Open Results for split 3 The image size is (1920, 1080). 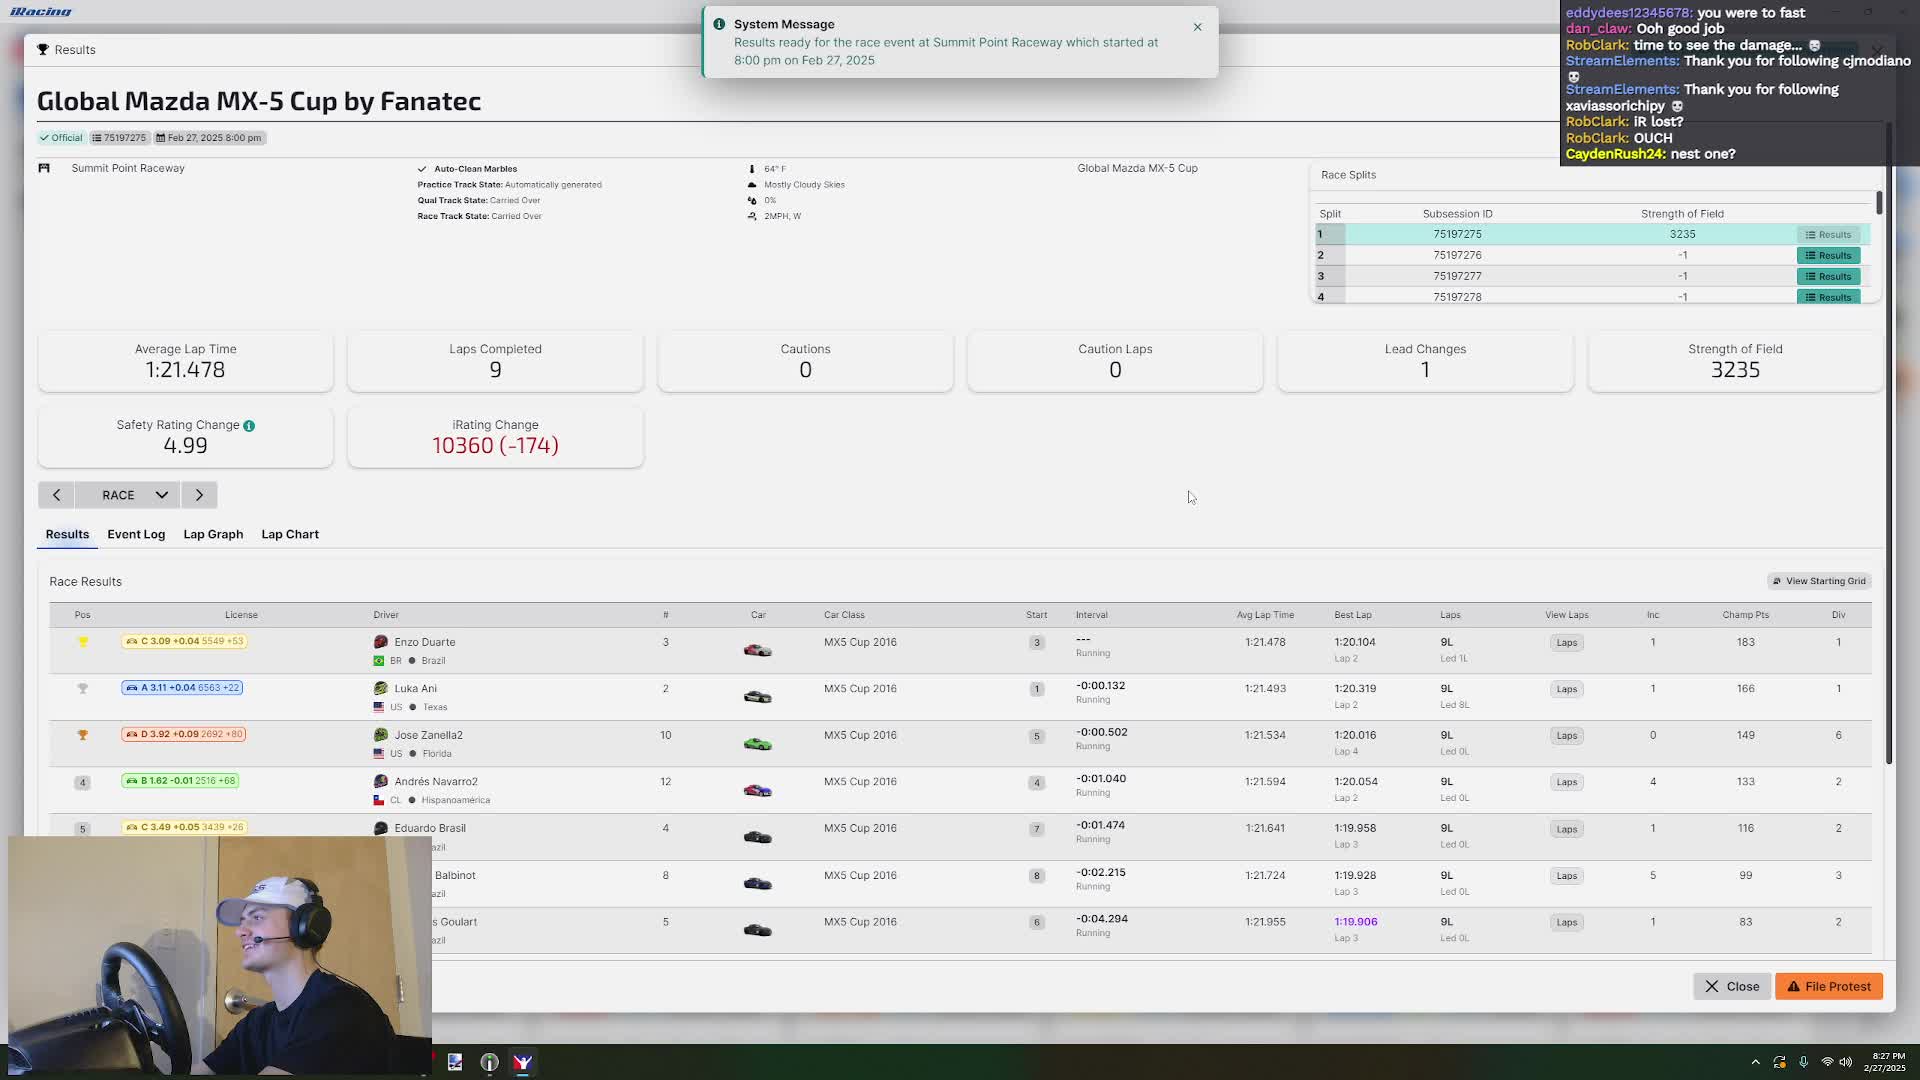[x=1828, y=276]
